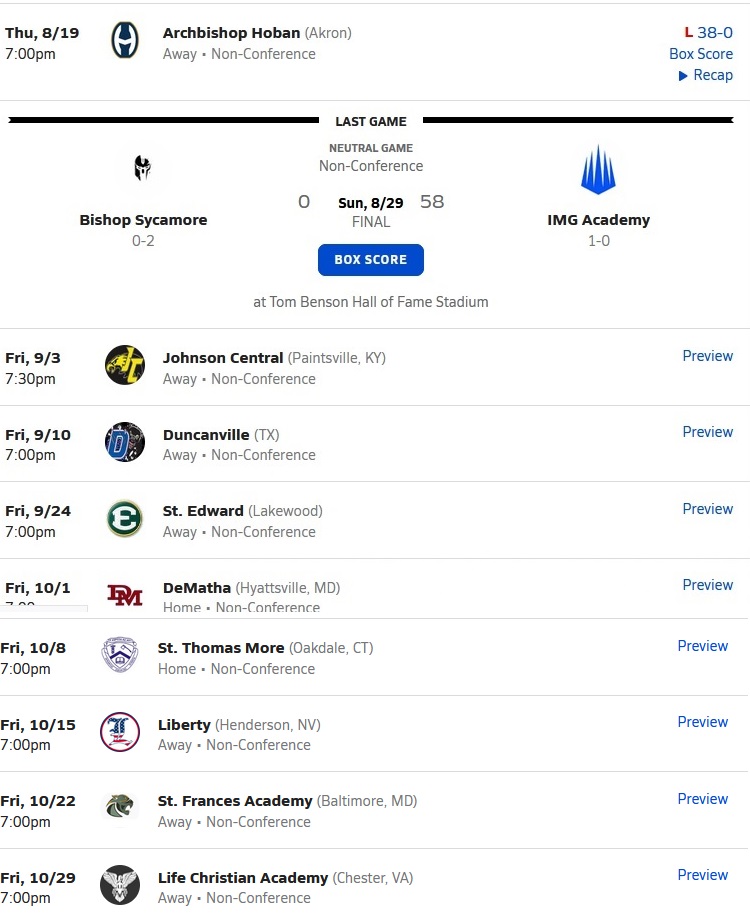The width and height of the screenshot is (750, 913).
Task: Click the Life Christian Academy logo
Action: pyautogui.click(x=120, y=885)
